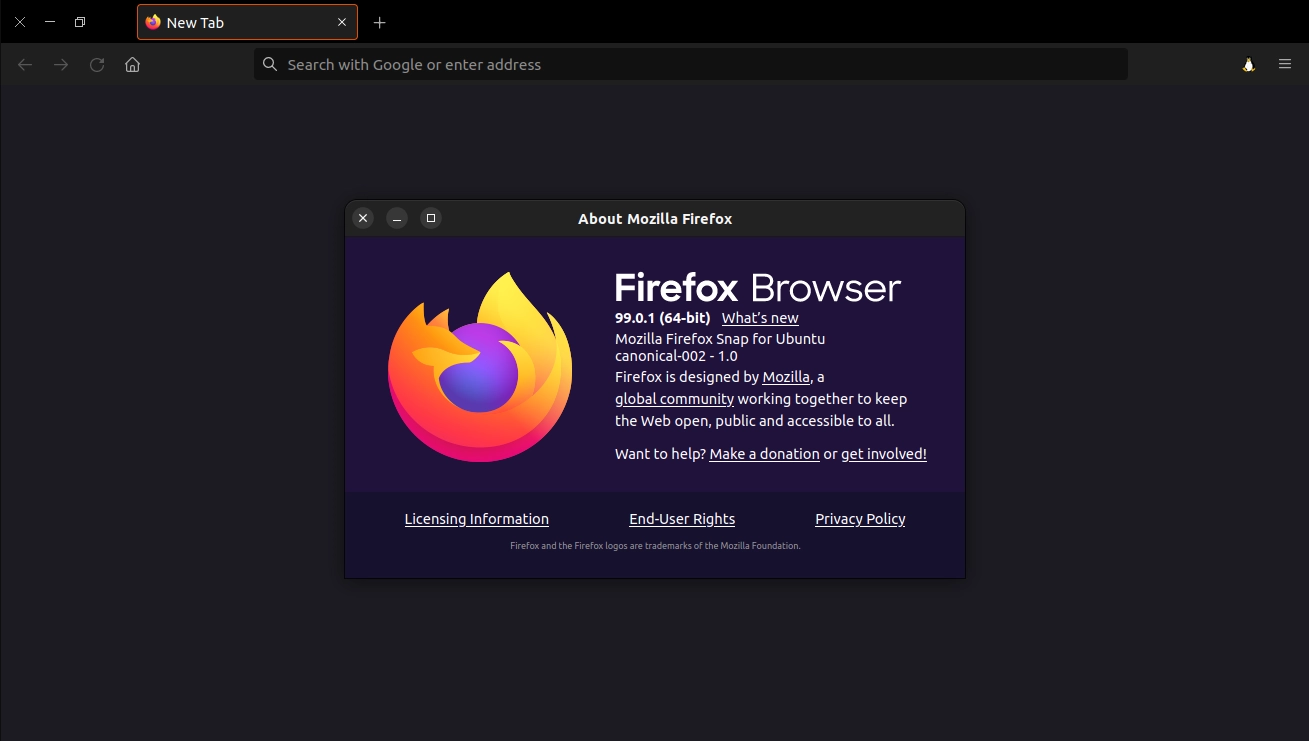Viewport: 1309px width, 741px height.
Task: Click the large Firefox logo in dialog
Action: (480, 367)
